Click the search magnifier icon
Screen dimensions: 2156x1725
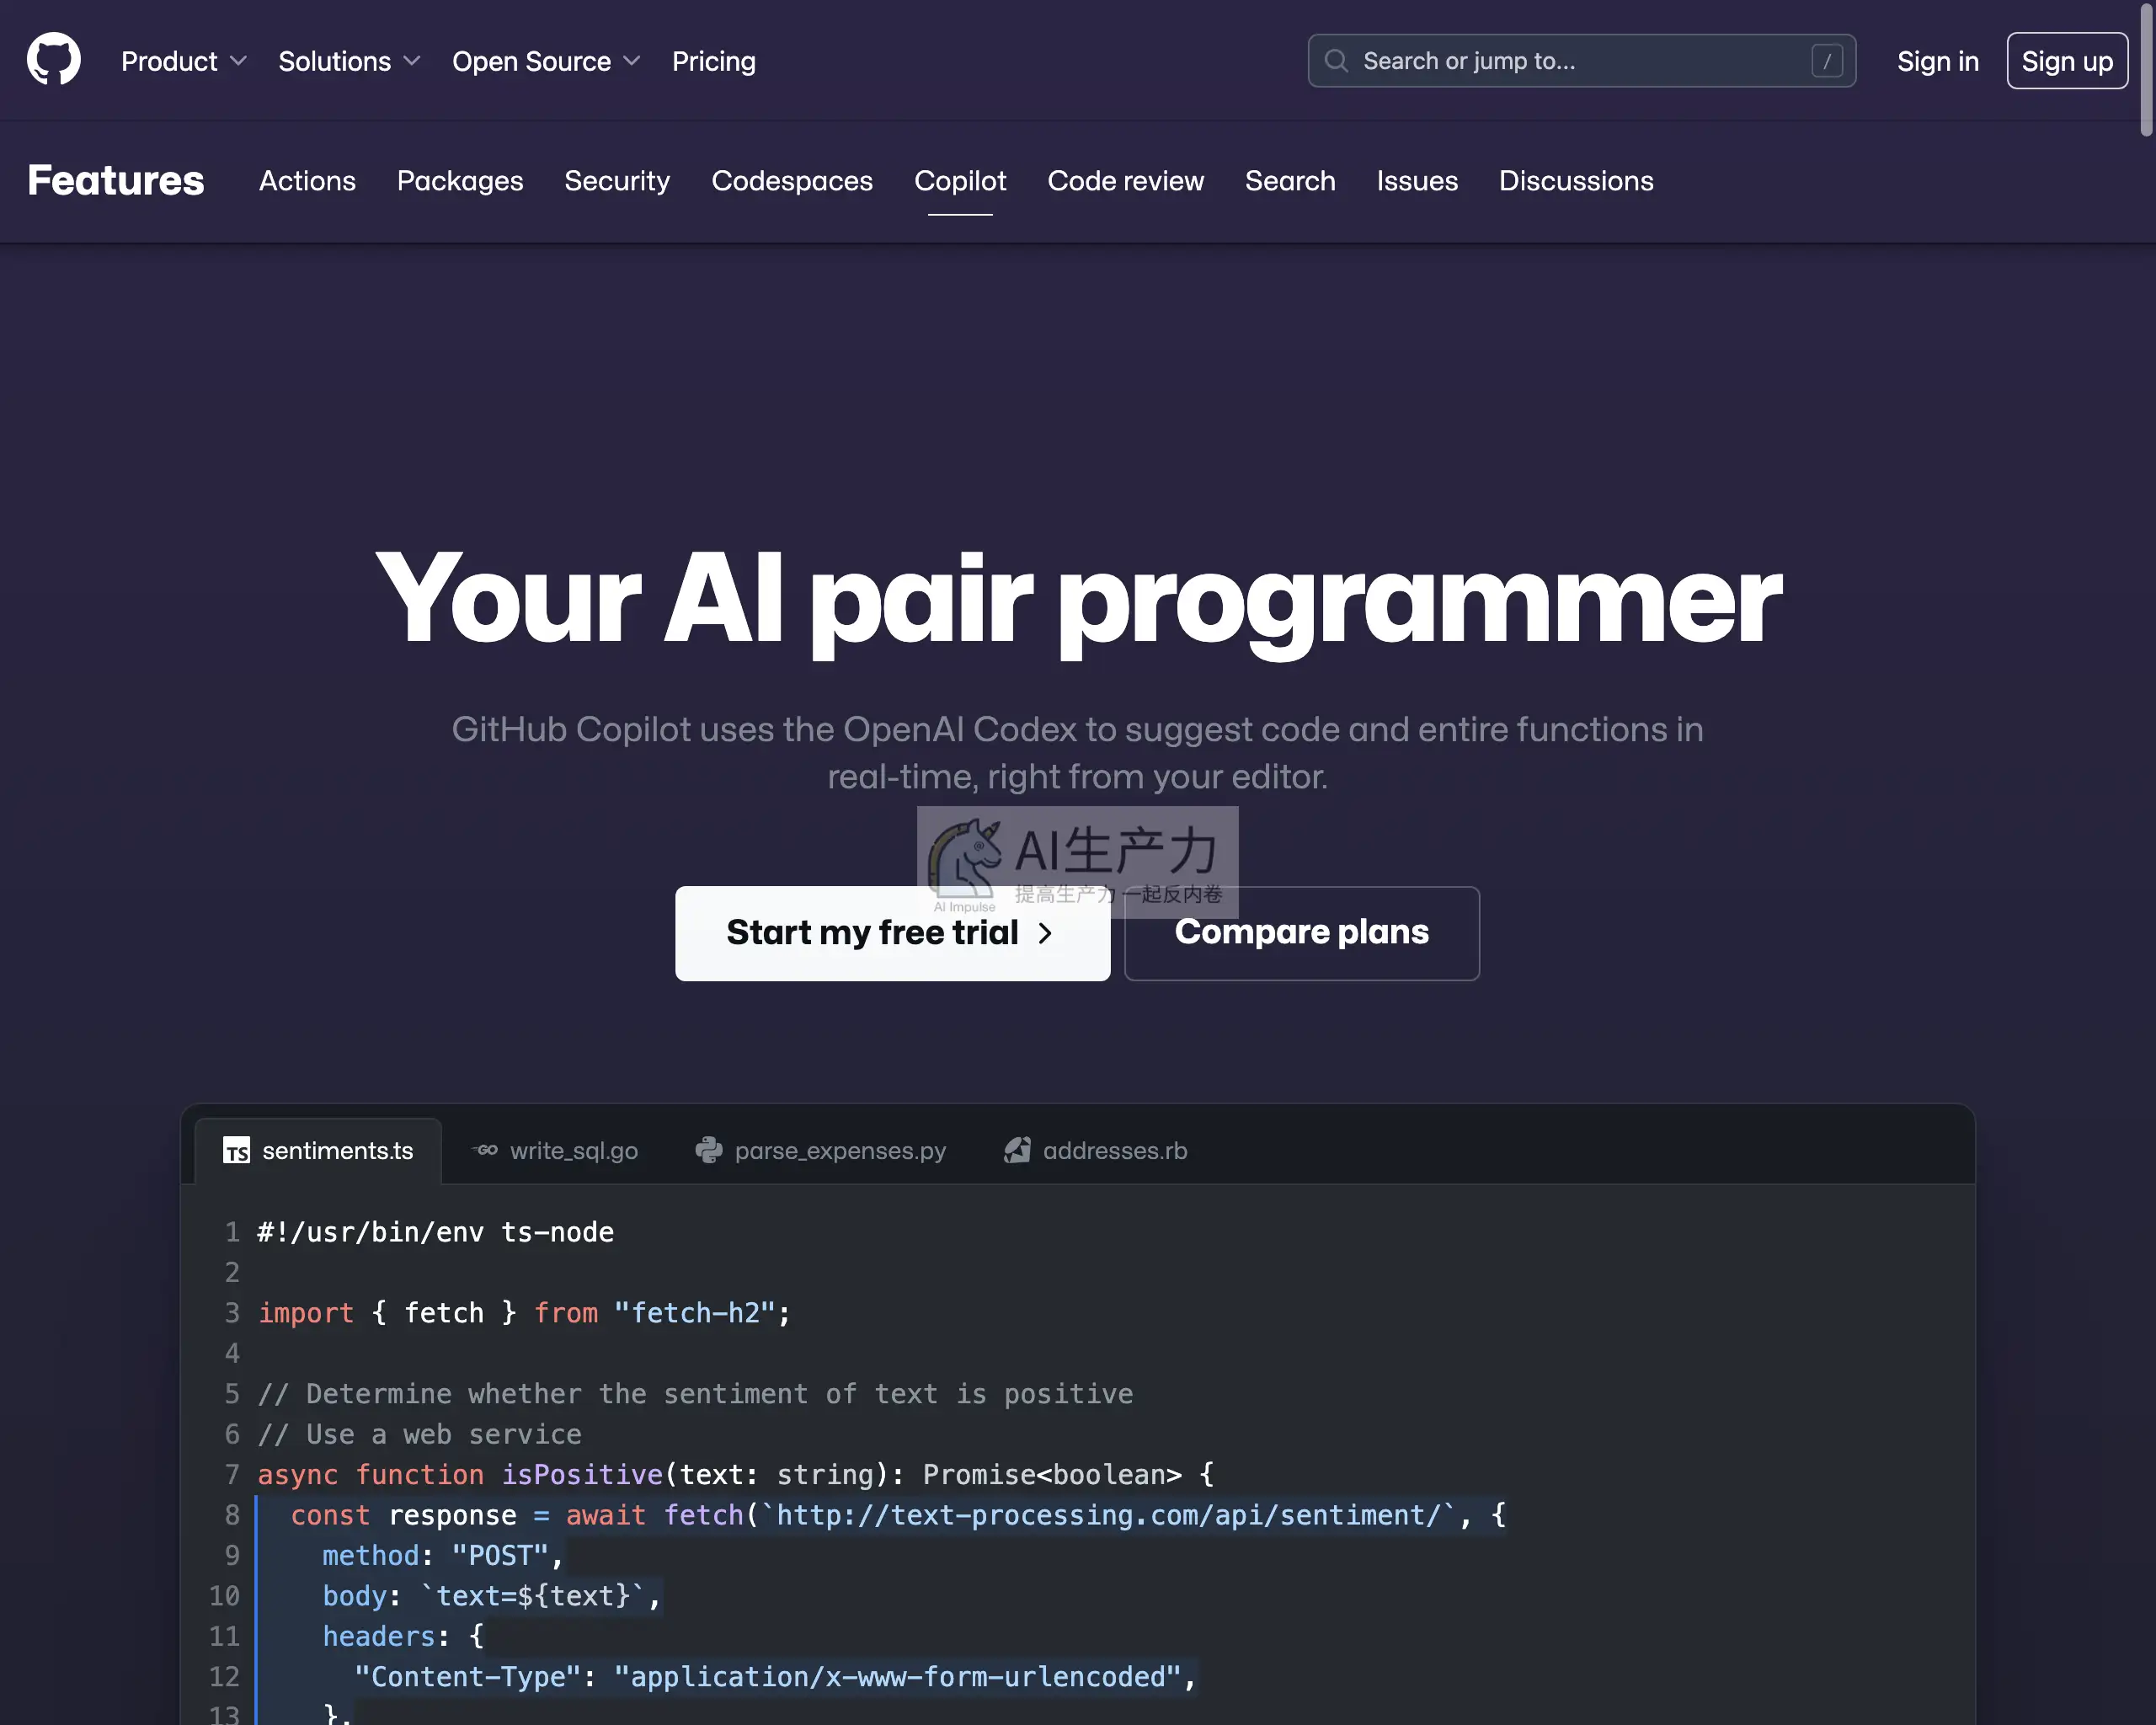[x=1336, y=61]
